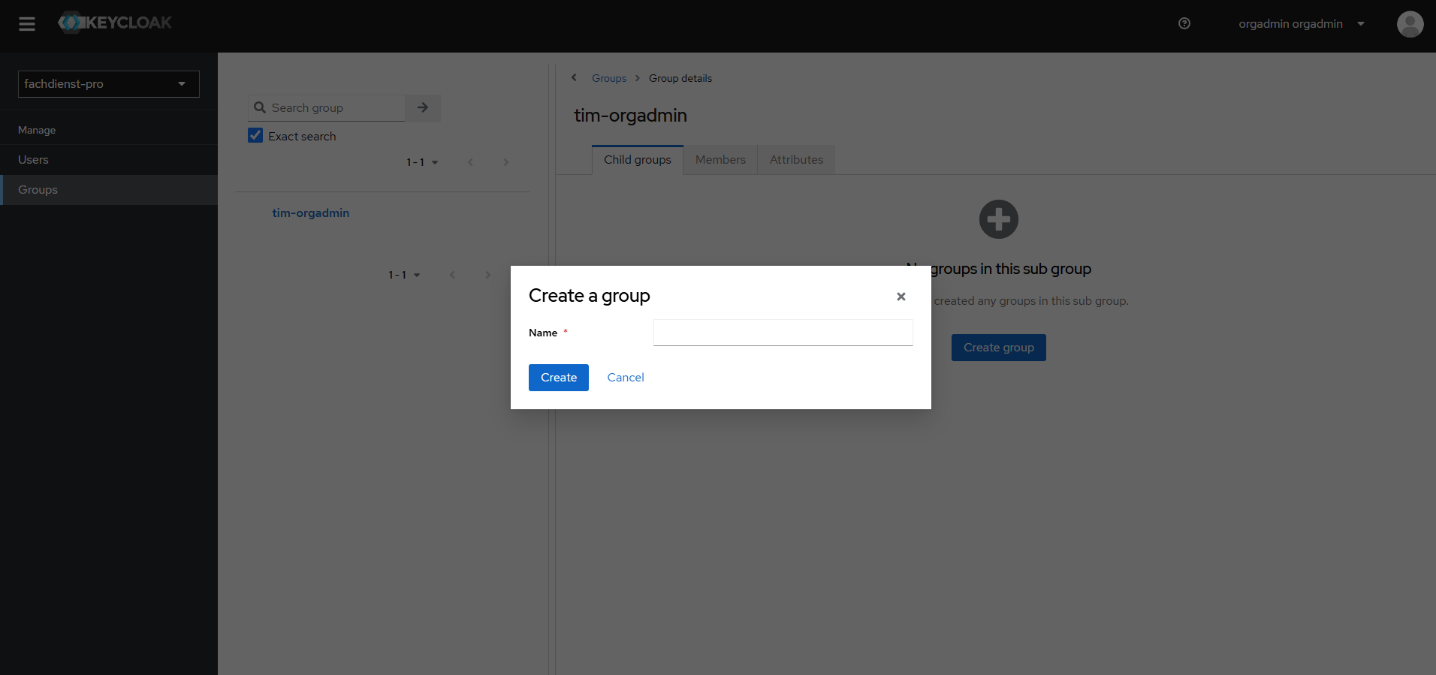
Task: Click the Group details breadcrumb text
Action: coord(681,78)
